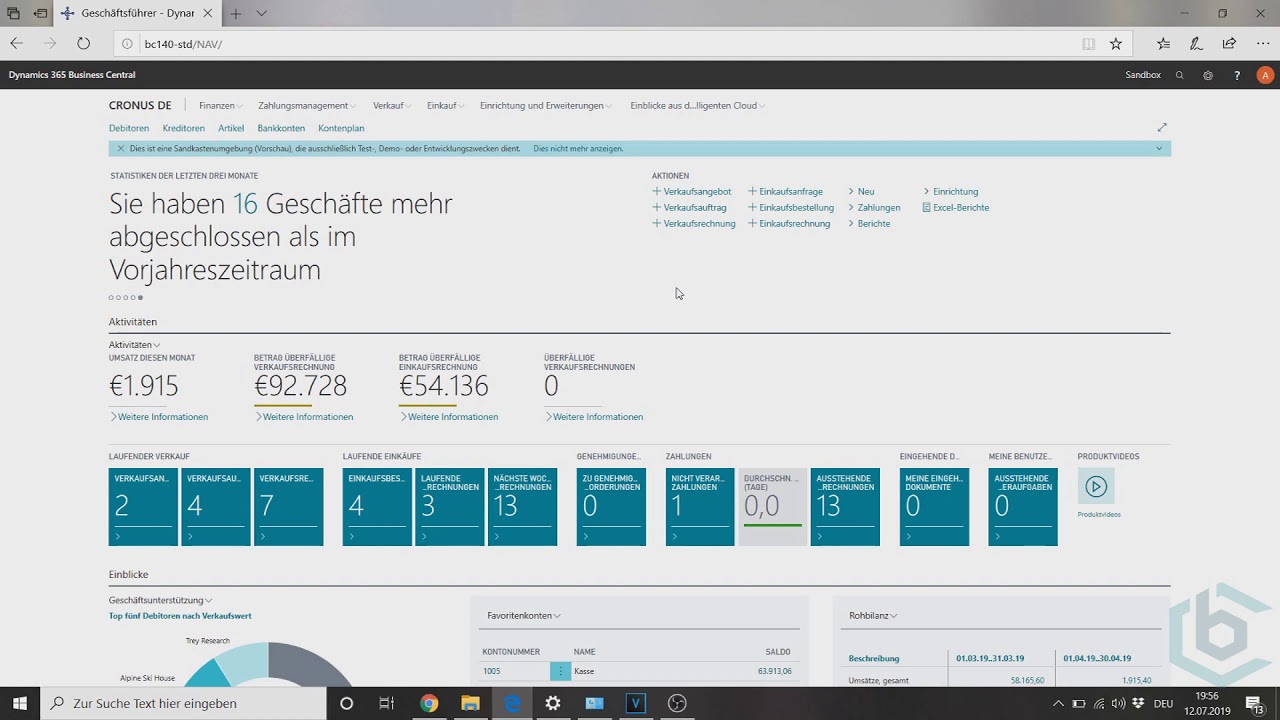Open the Rohbilanz dropdown
Viewport: 1280px width, 720px height.
tap(873, 616)
